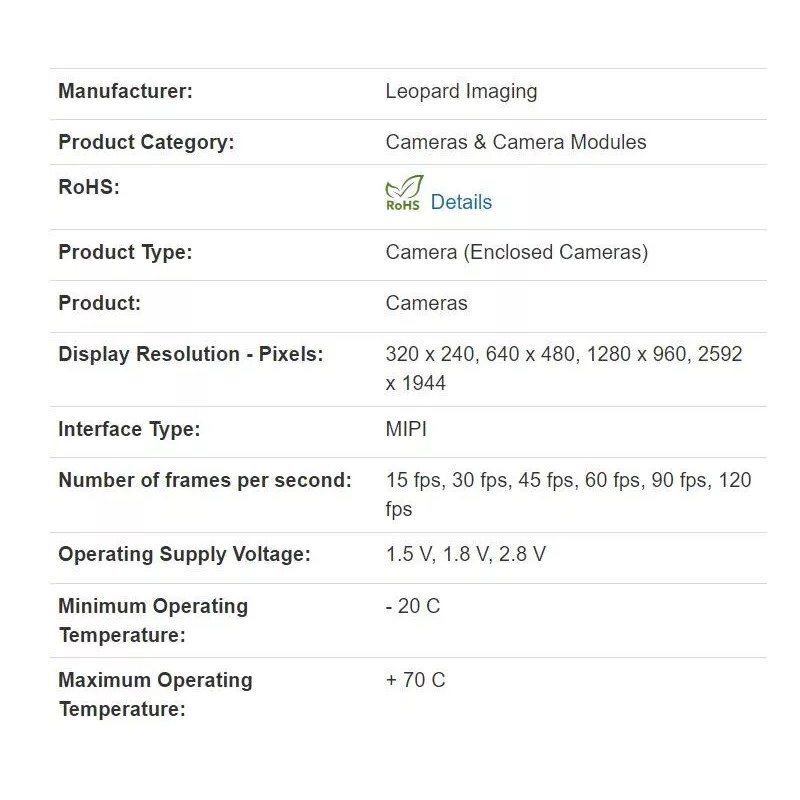Select the MIPI interface value
The height and width of the screenshot is (800, 800).
point(406,429)
